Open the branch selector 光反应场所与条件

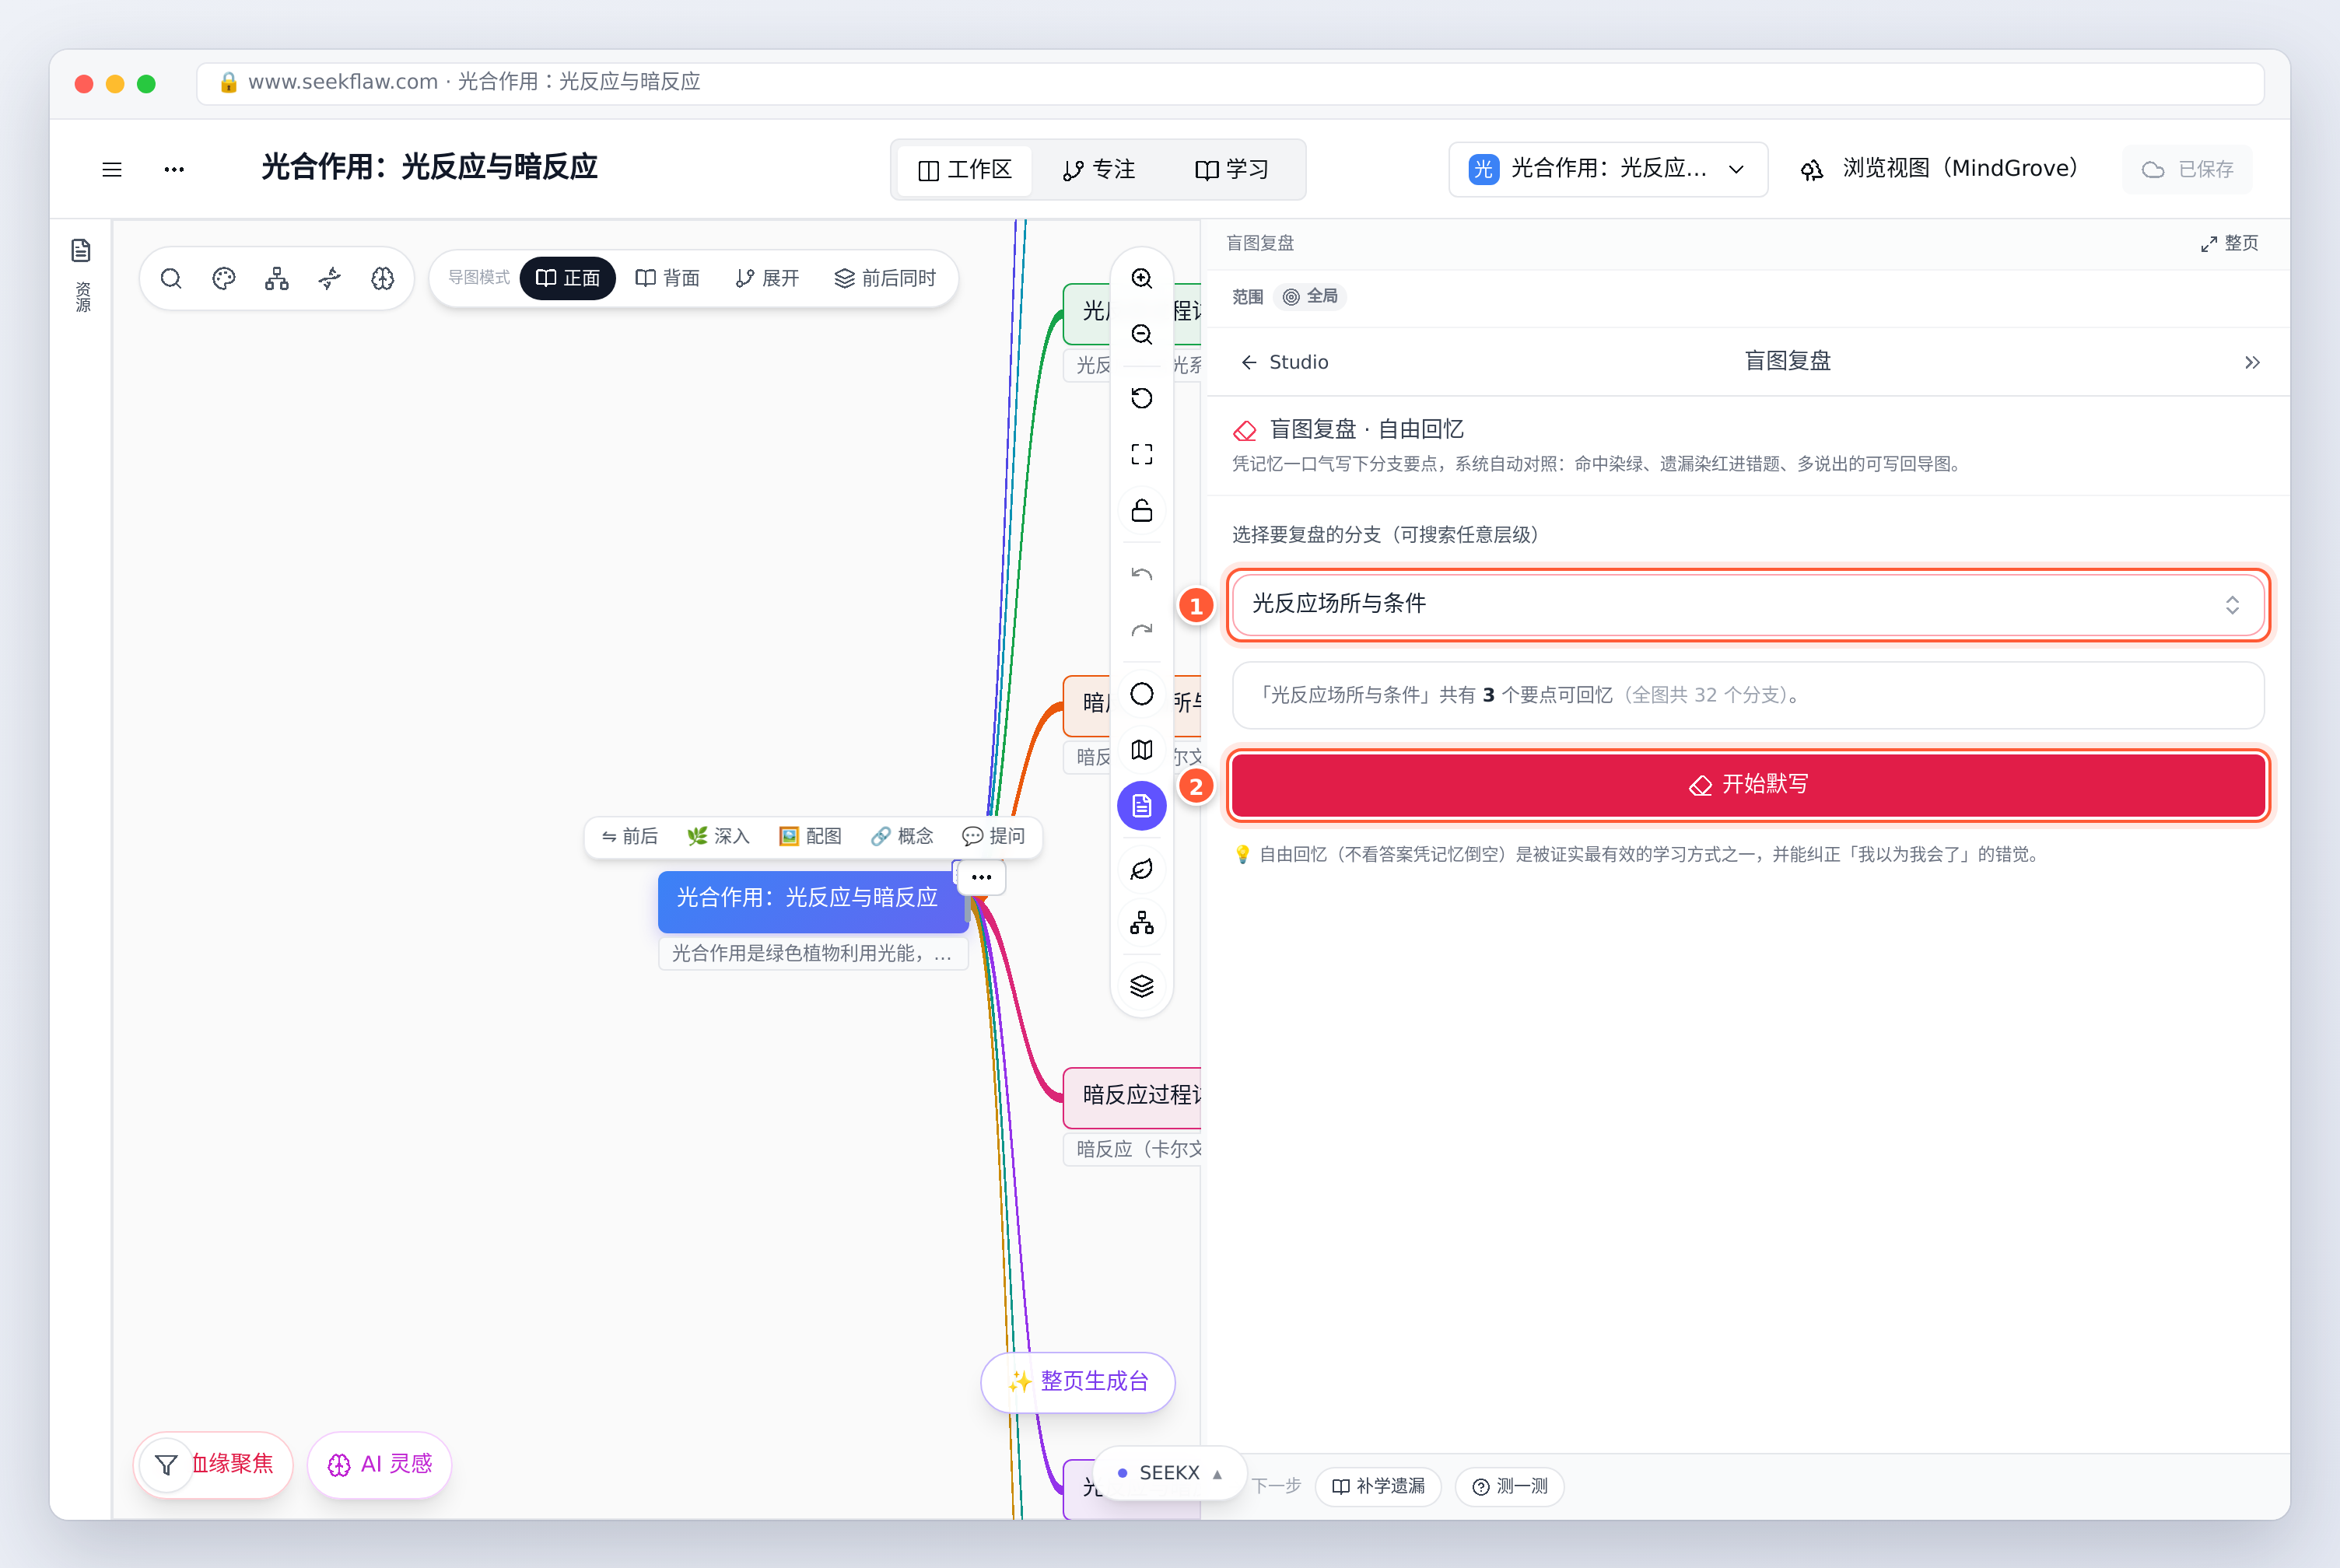(1747, 604)
